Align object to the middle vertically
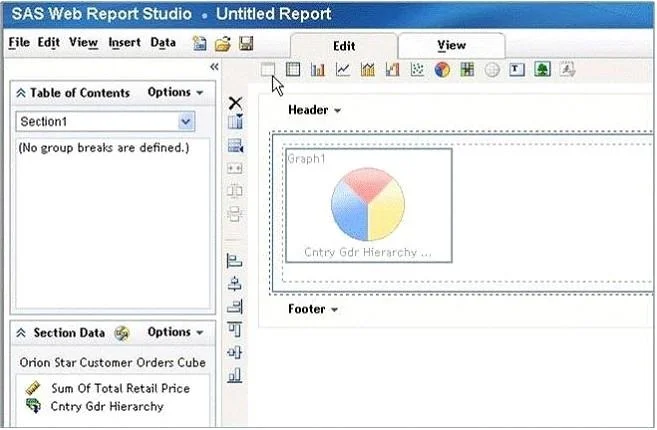 pos(235,352)
